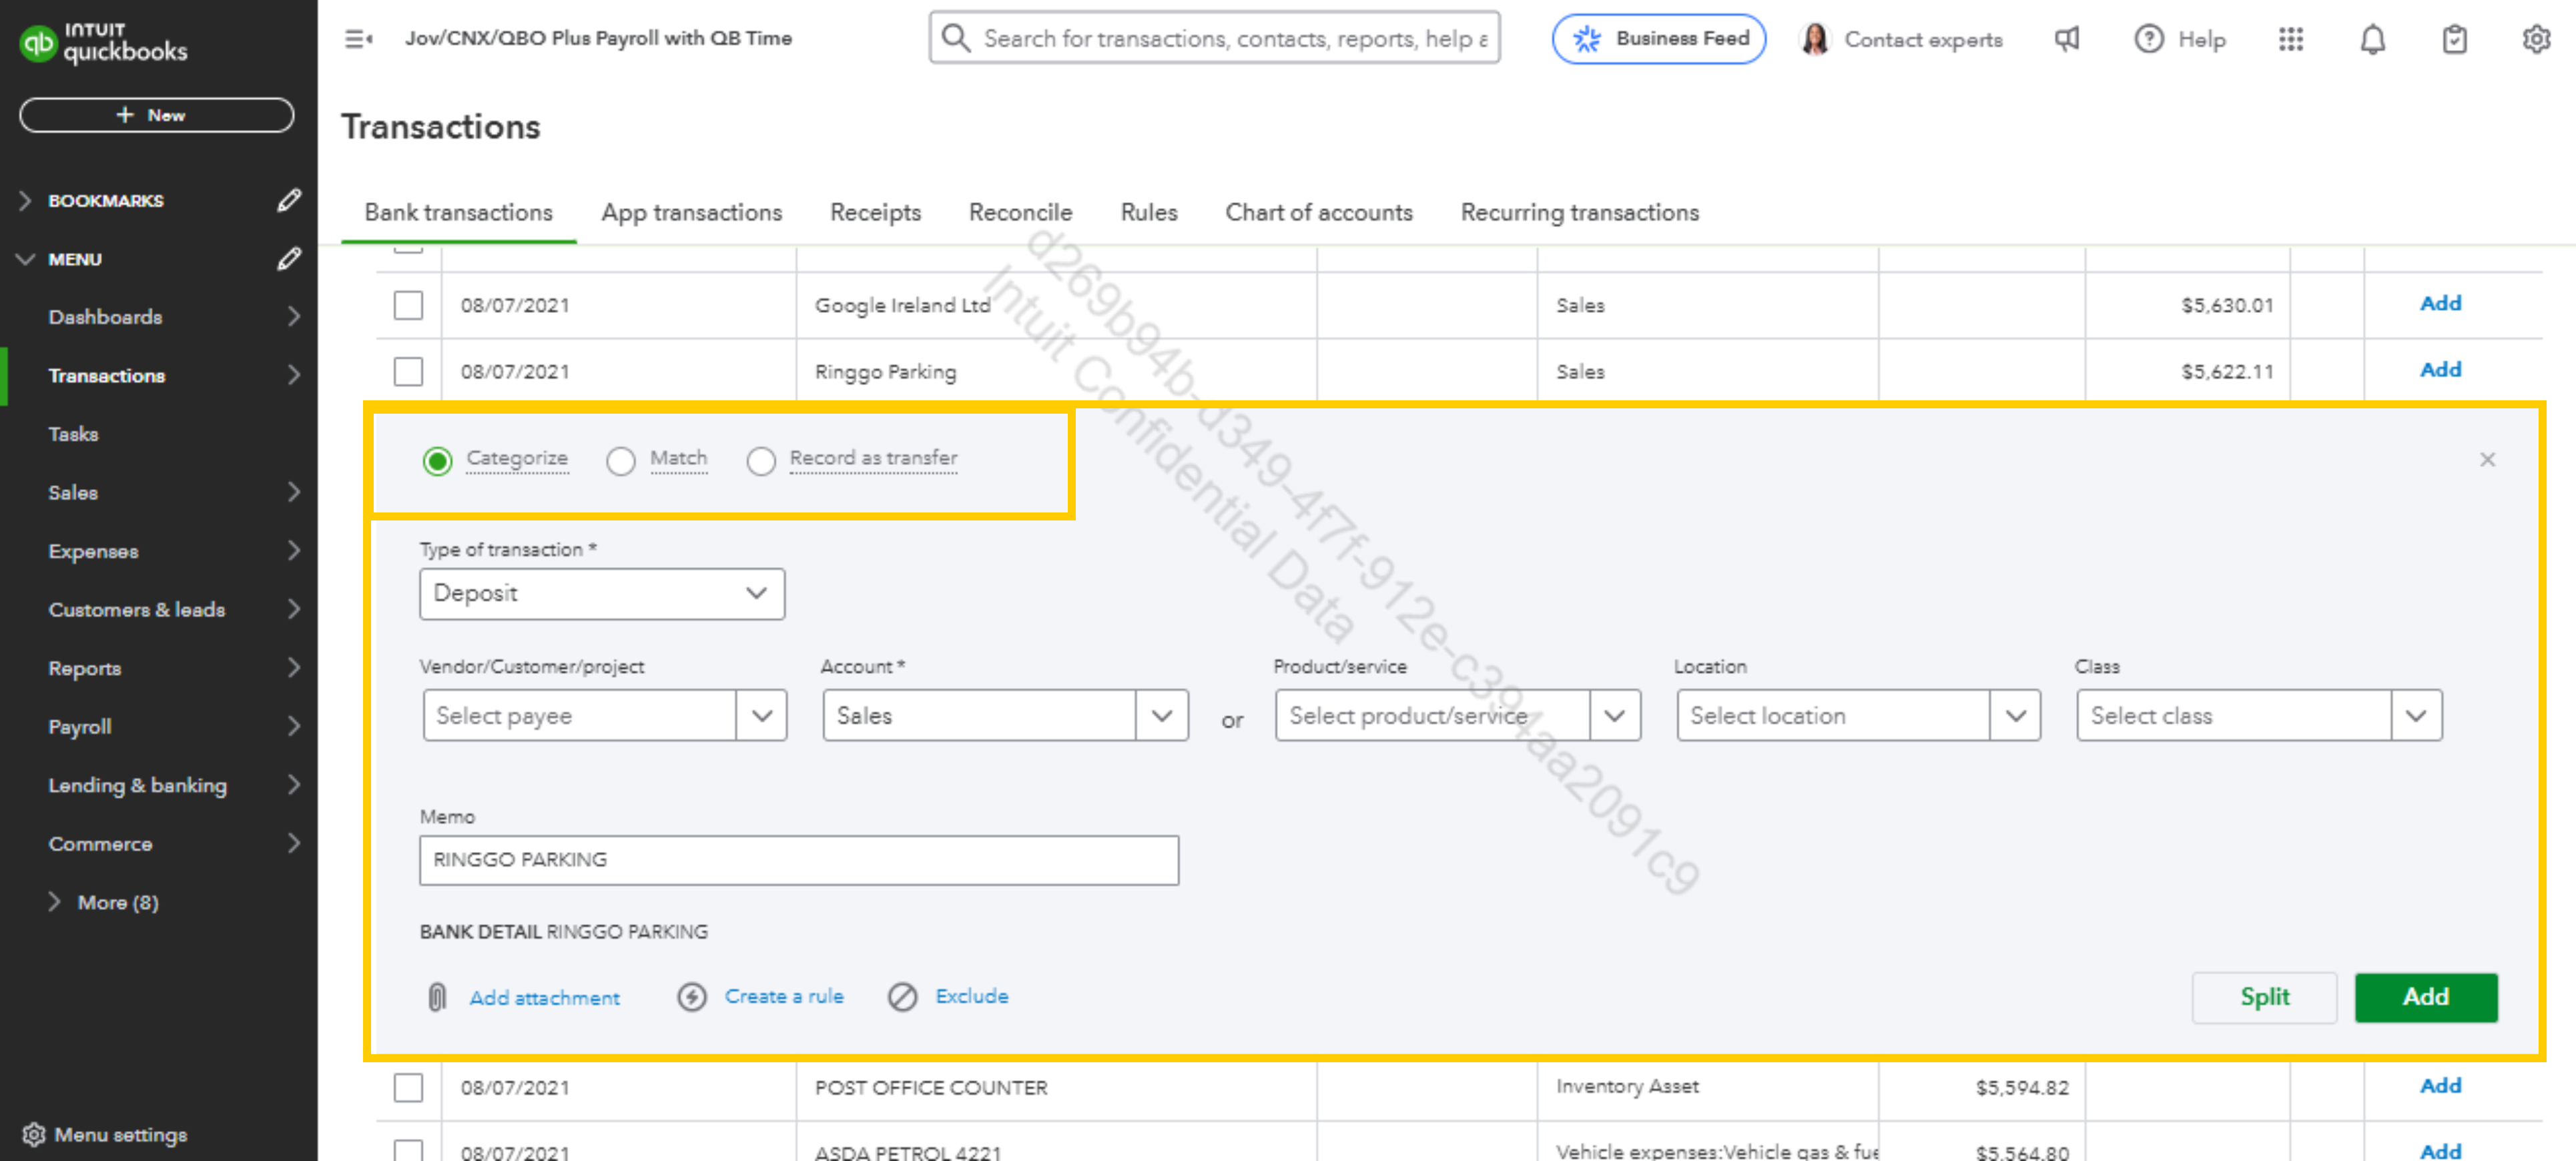Open Expenses in the sidebar
The width and height of the screenshot is (2576, 1161).
tap(93, 551)
